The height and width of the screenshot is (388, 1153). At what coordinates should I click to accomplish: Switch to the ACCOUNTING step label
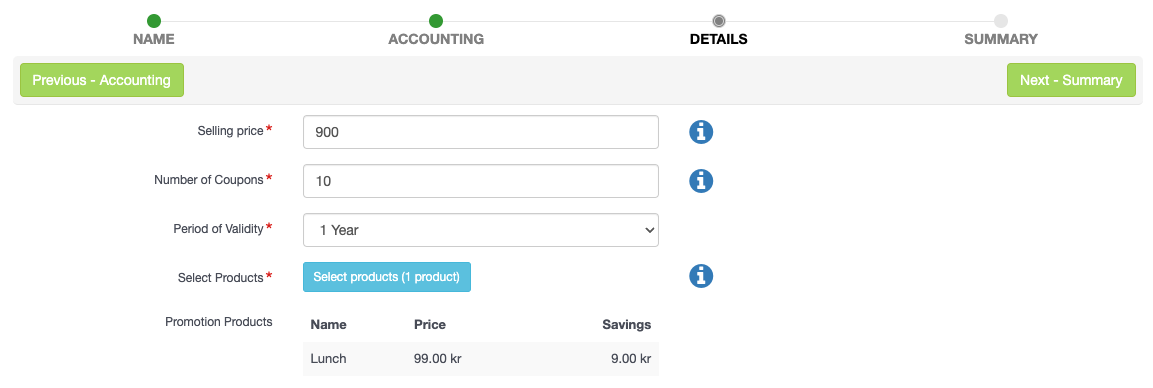[x=436, y=40]
